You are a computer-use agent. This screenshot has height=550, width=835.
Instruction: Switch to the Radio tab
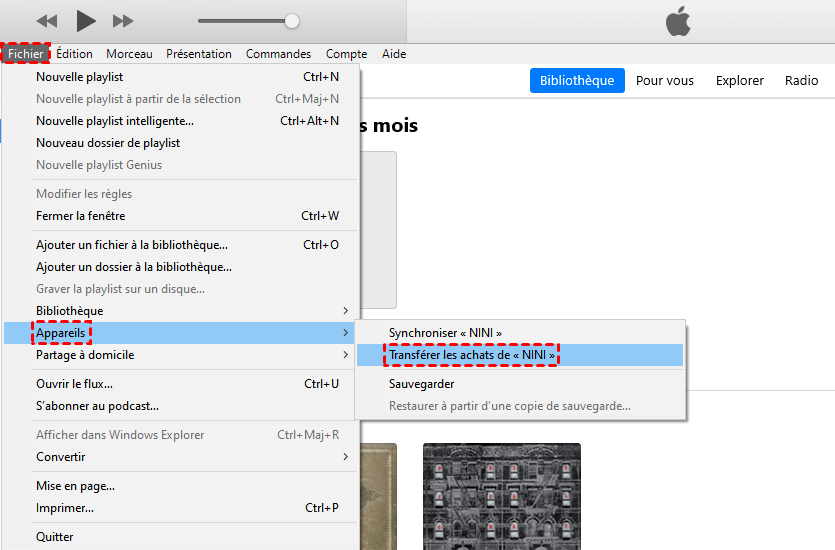[801, 81]
